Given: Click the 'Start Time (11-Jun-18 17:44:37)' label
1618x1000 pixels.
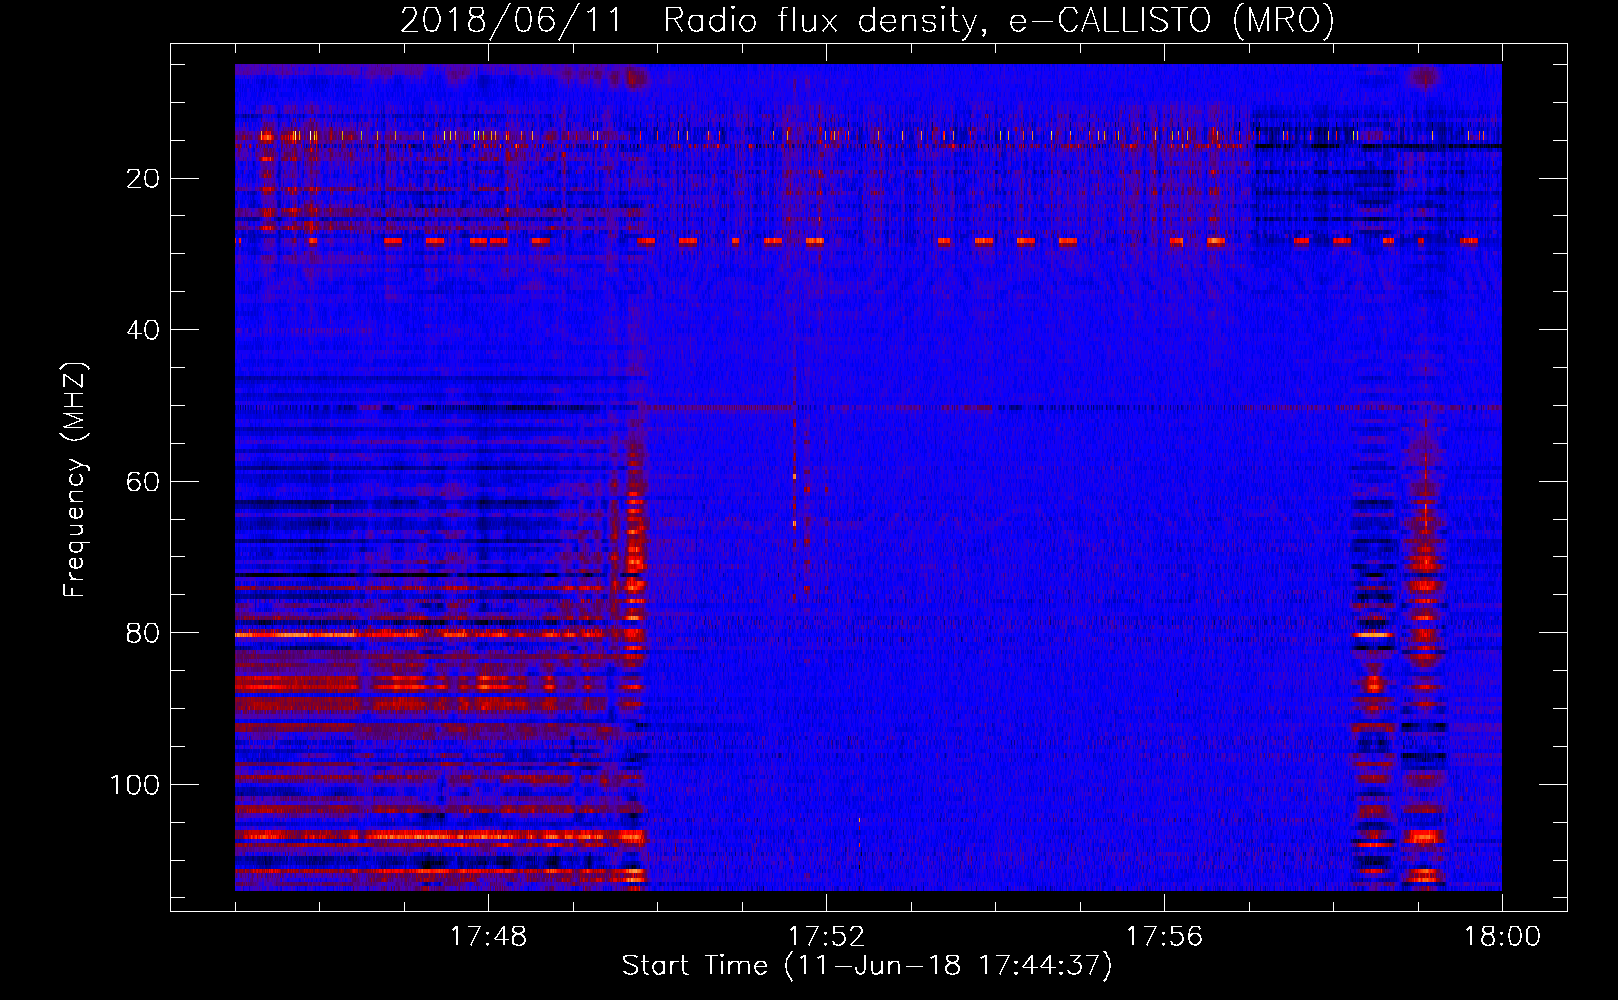Looking at the screenshot, I should click(x=867, y=966).
